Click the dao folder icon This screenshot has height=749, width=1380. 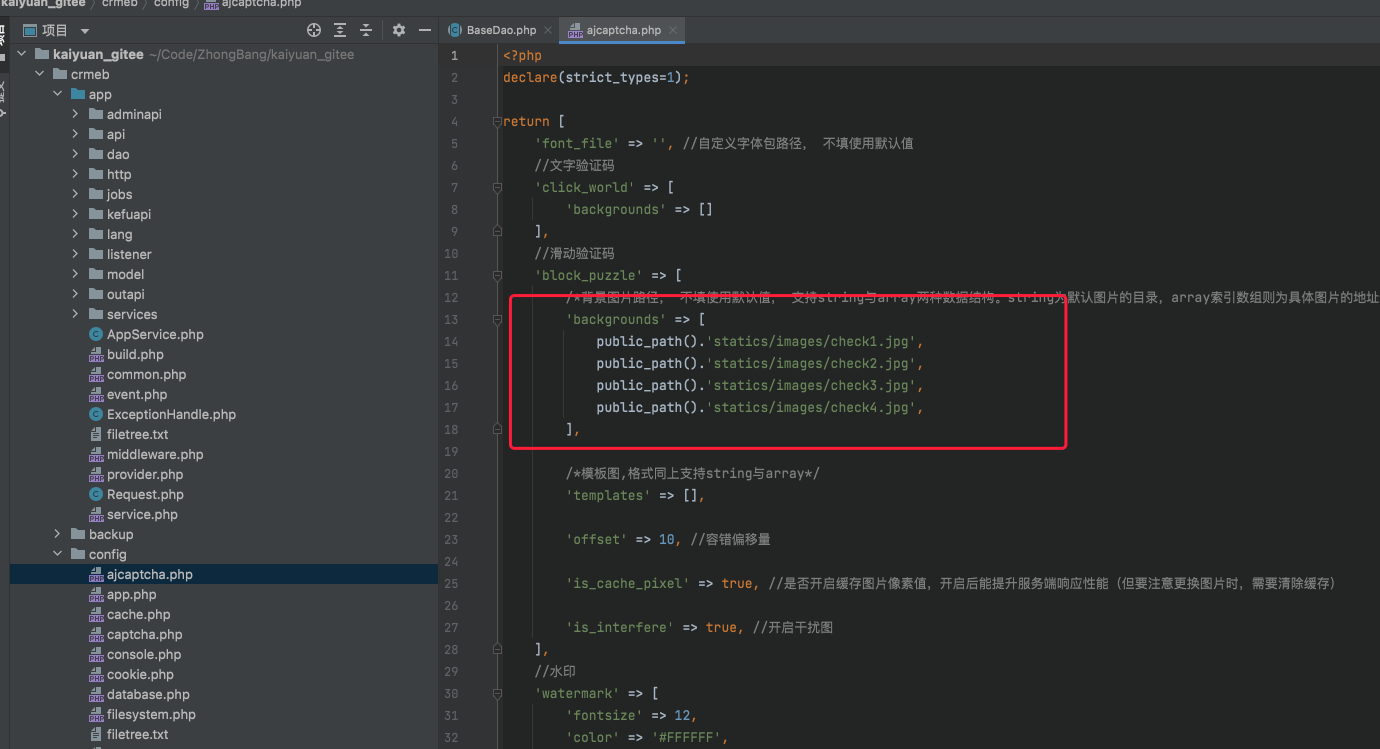pos(96,154)
